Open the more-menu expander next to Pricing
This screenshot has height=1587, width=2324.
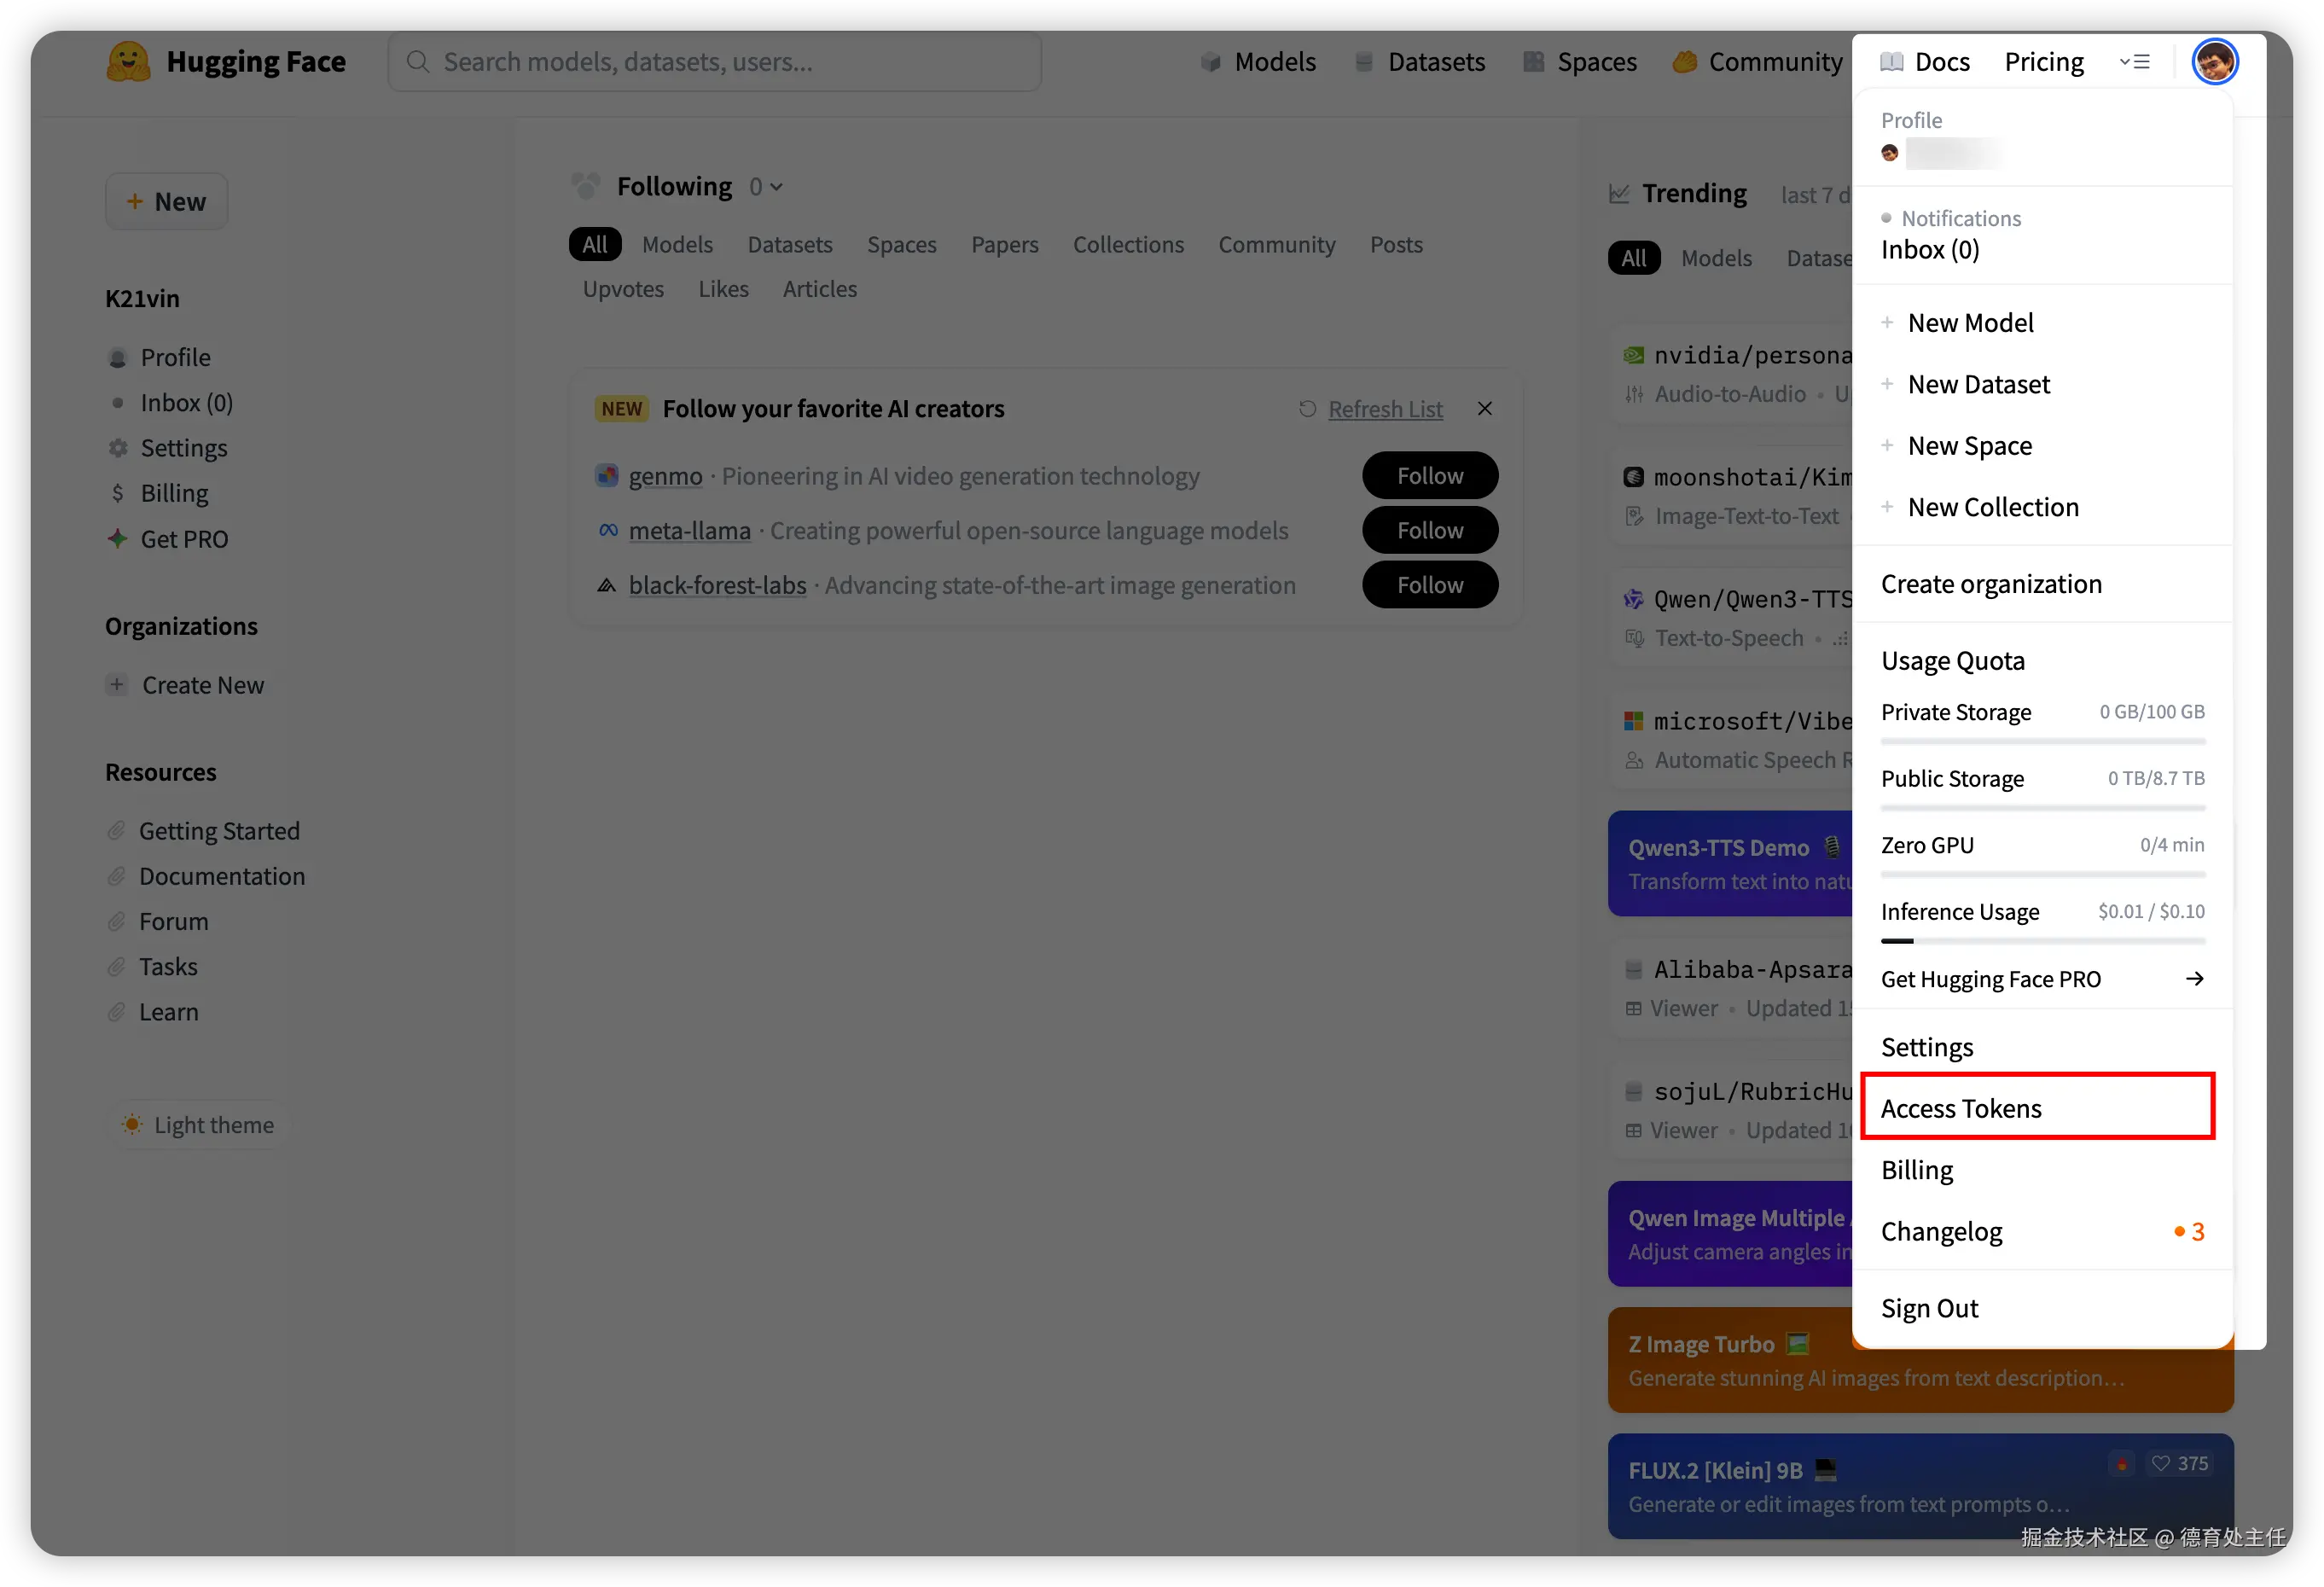coord(2134,62)
